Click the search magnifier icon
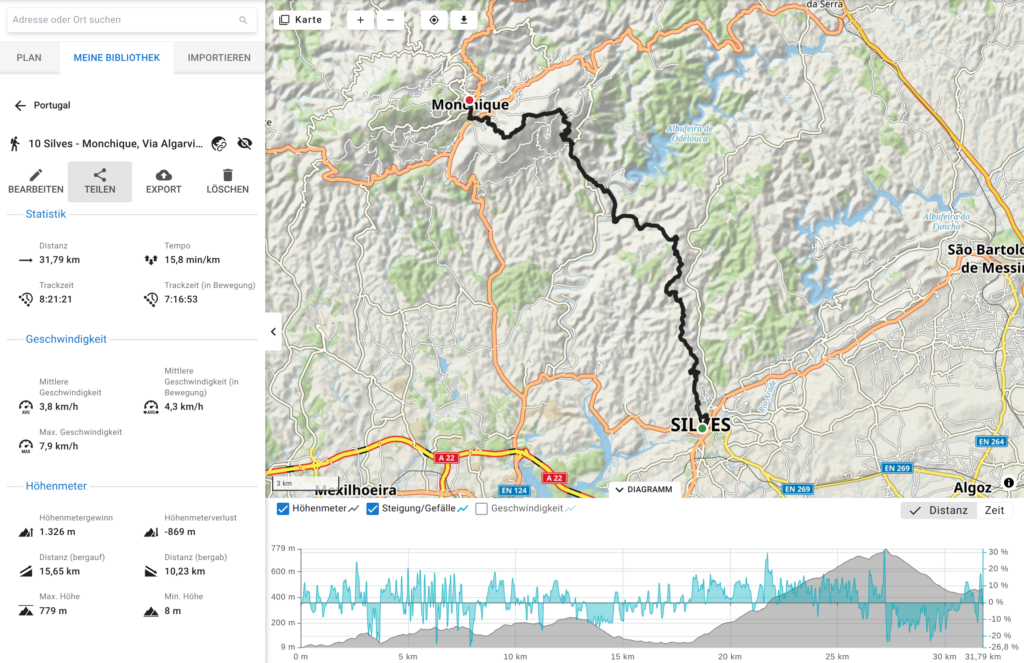Viewport: 1024px width, 663px height. (x=243, y=20)
